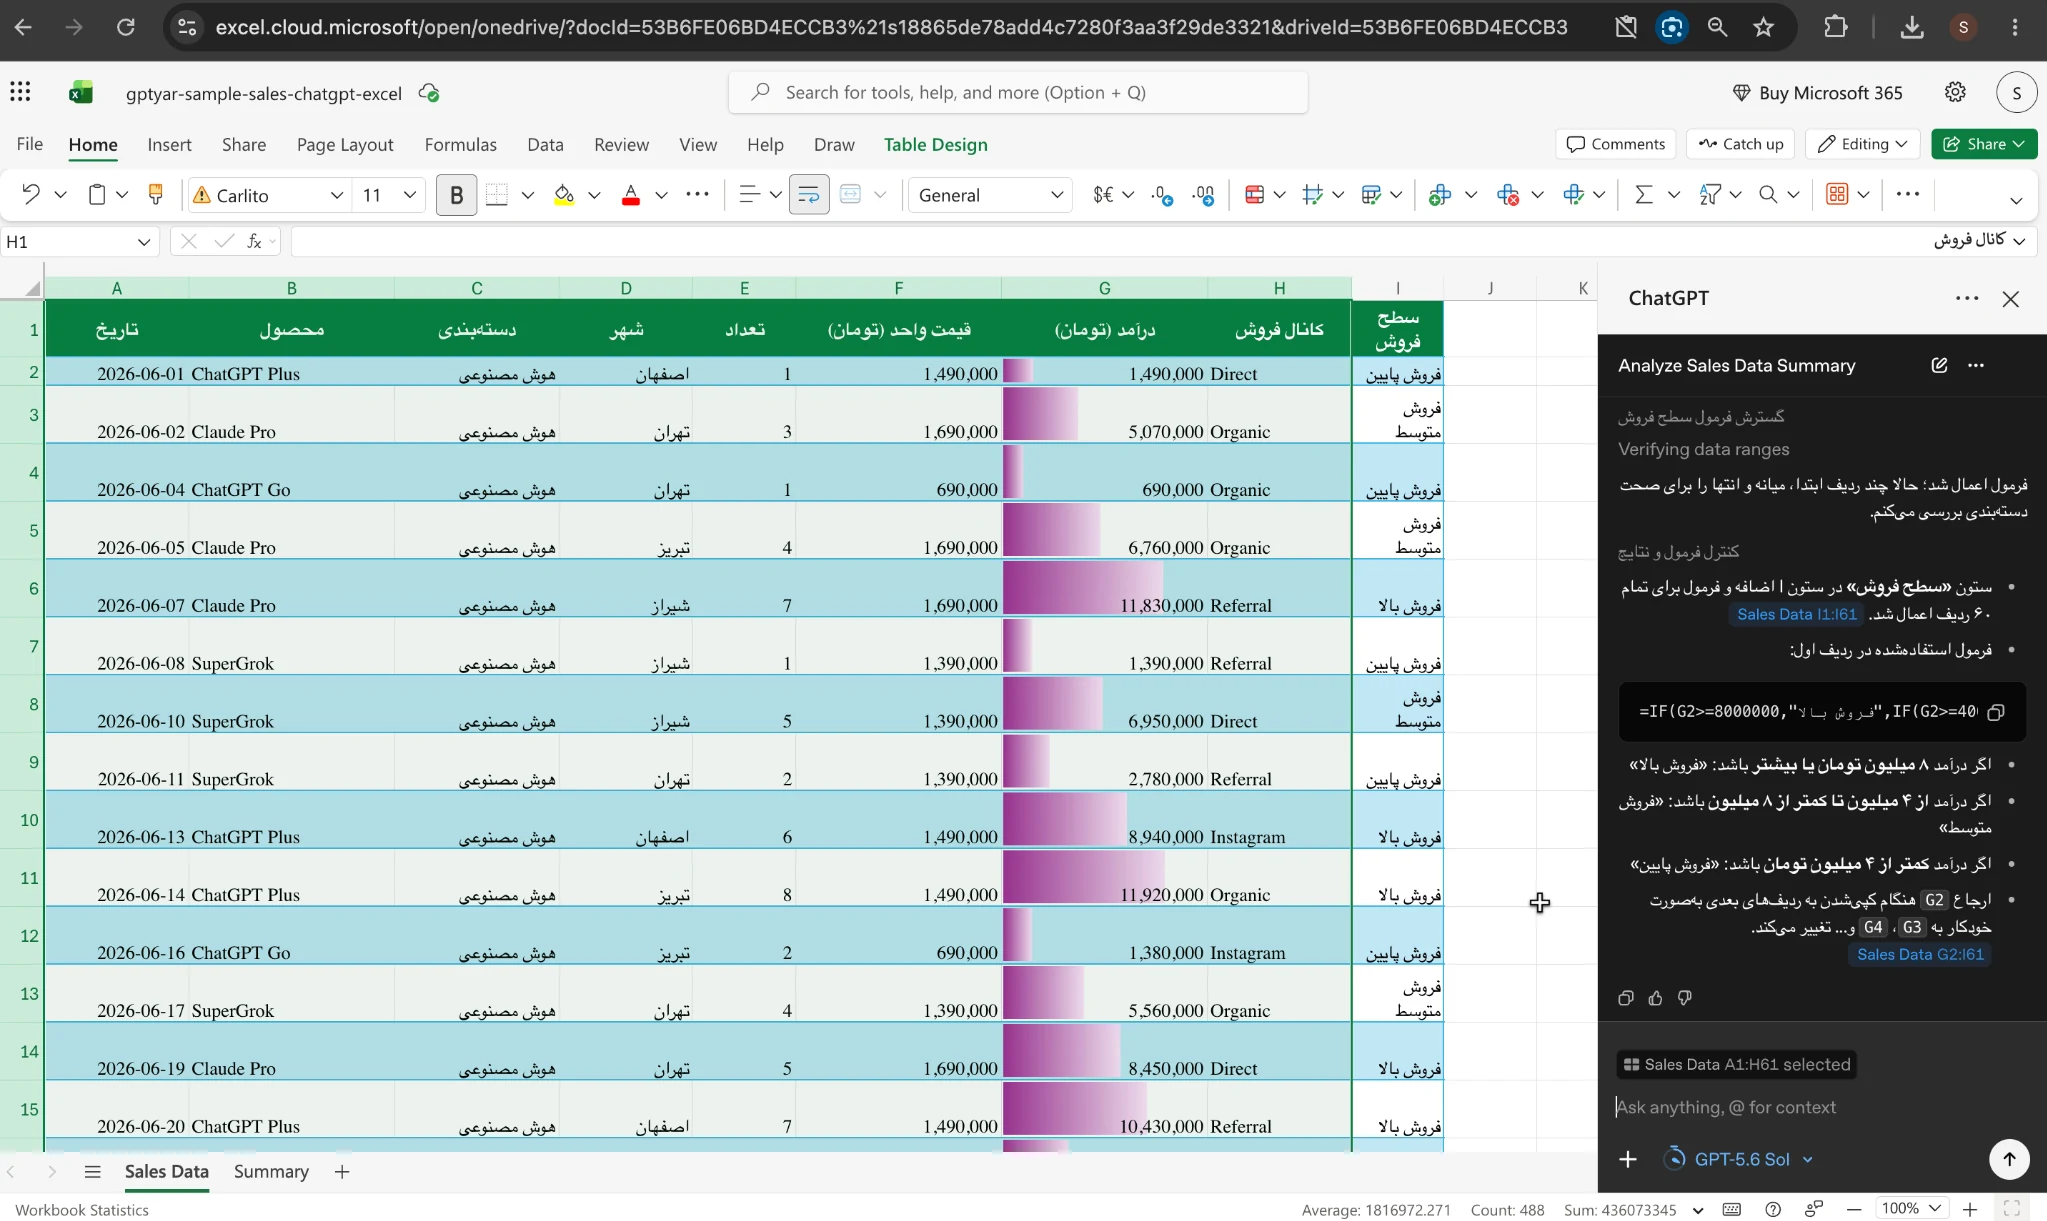Image resolution: width=2047 pixels, height=1221 pixels.
Task: Switch to the Formulas tab
Action: pos(460,144)
